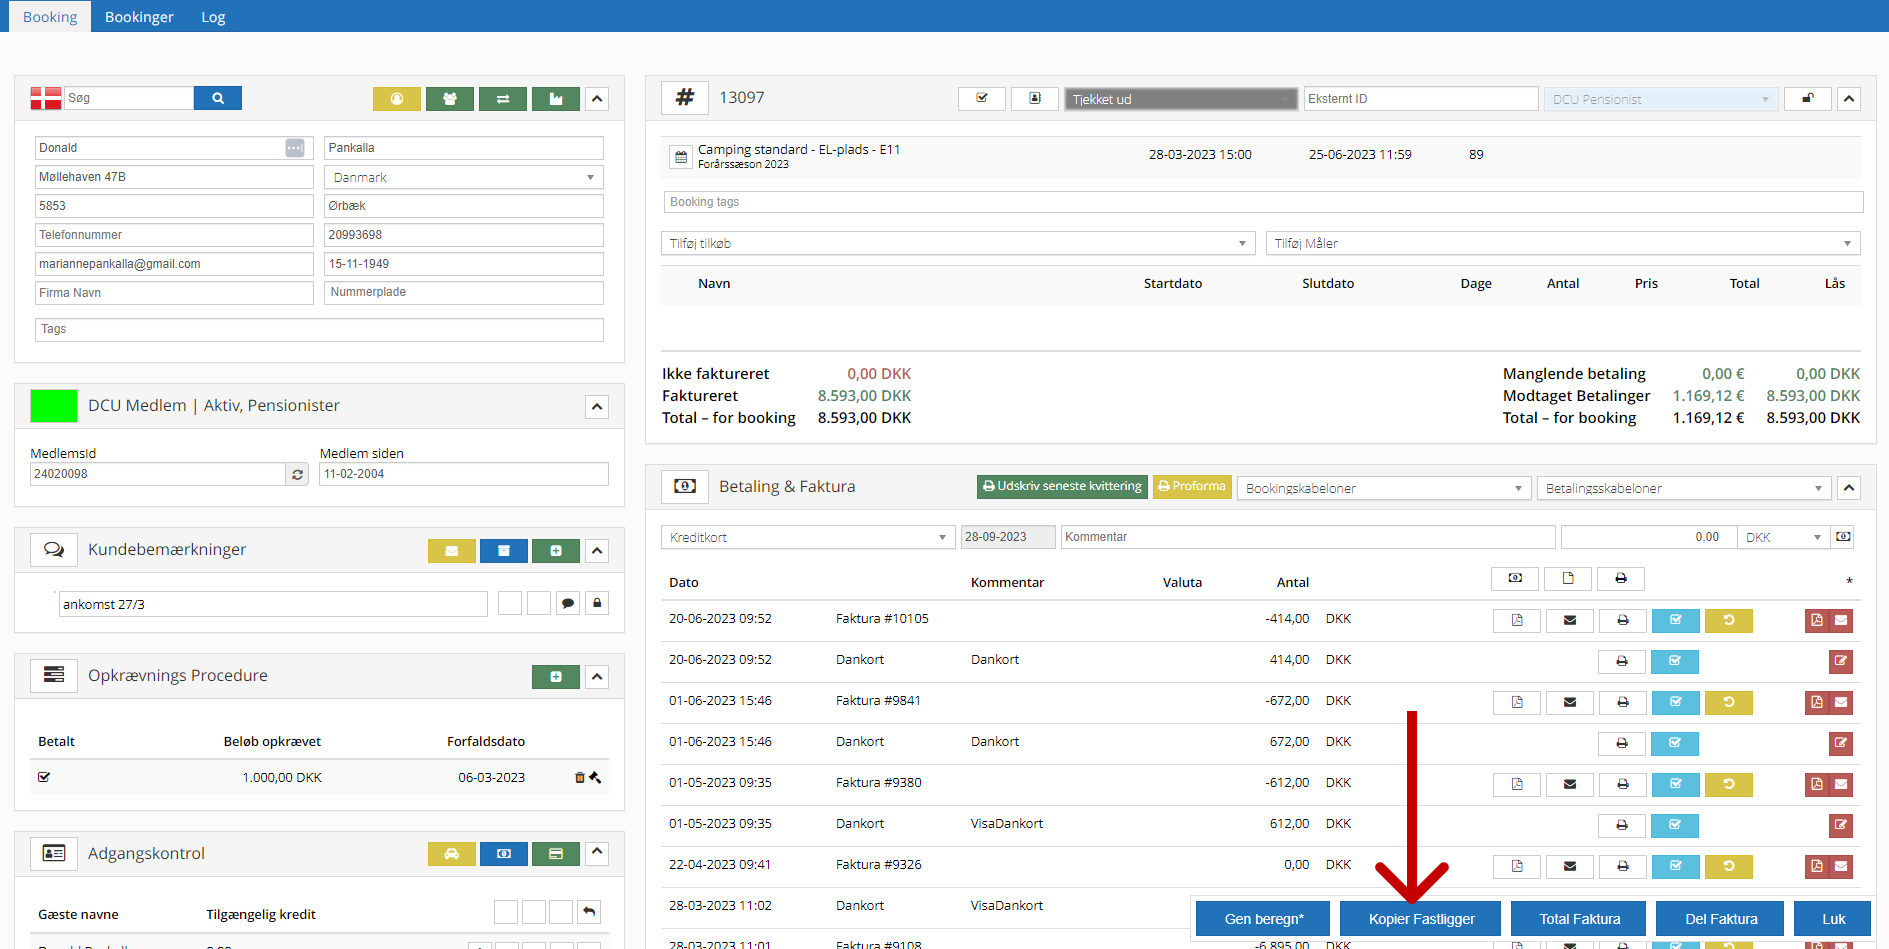Click the green swap arrows icon button
Screen dimensions: 1889x949
pyautogui.click(x=503, y=99)
